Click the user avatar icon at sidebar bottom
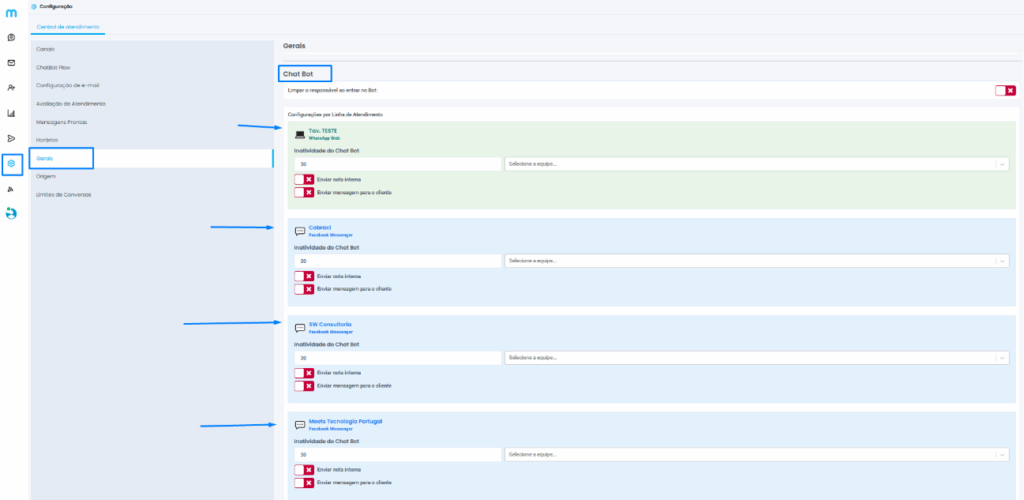Screen dimensions: 1024x500 [x=11, y=213]
